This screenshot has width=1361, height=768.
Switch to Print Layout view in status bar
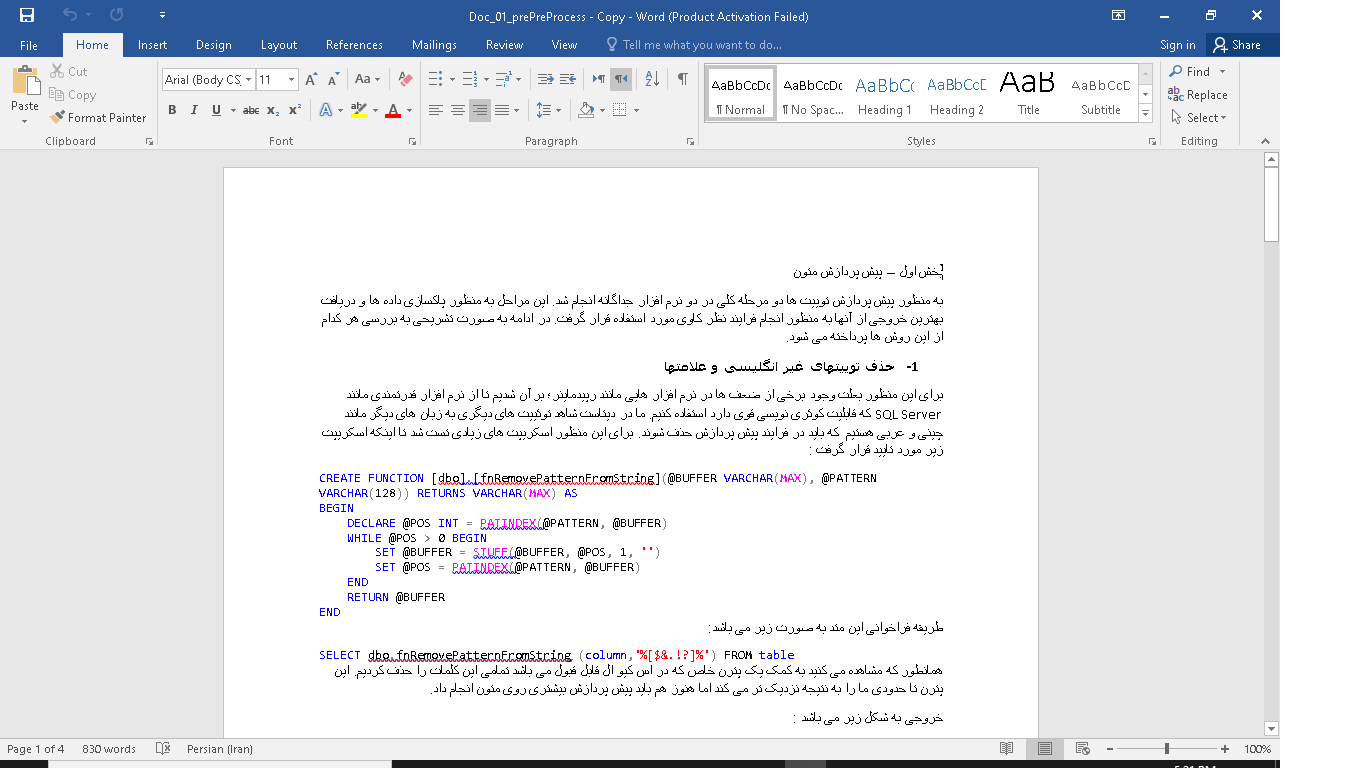(x=1044, y=749)
